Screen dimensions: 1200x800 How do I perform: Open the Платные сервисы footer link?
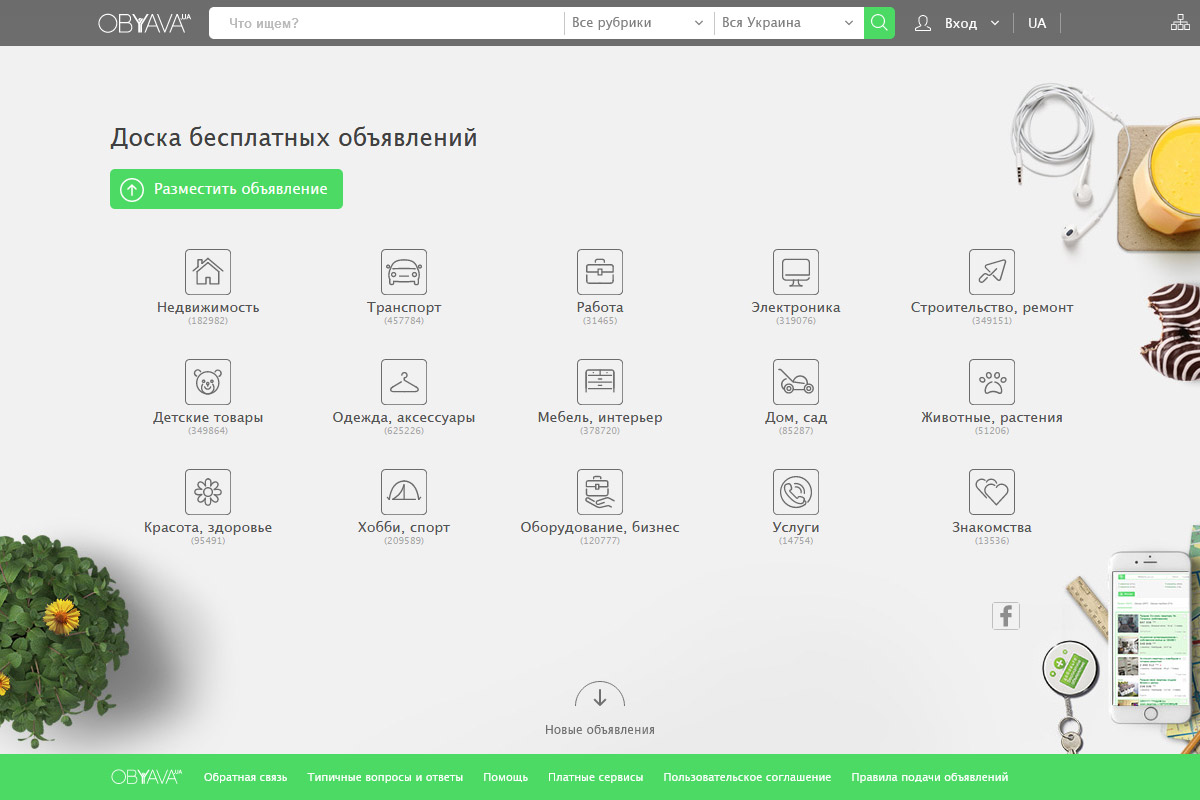[x=595, y=777]
